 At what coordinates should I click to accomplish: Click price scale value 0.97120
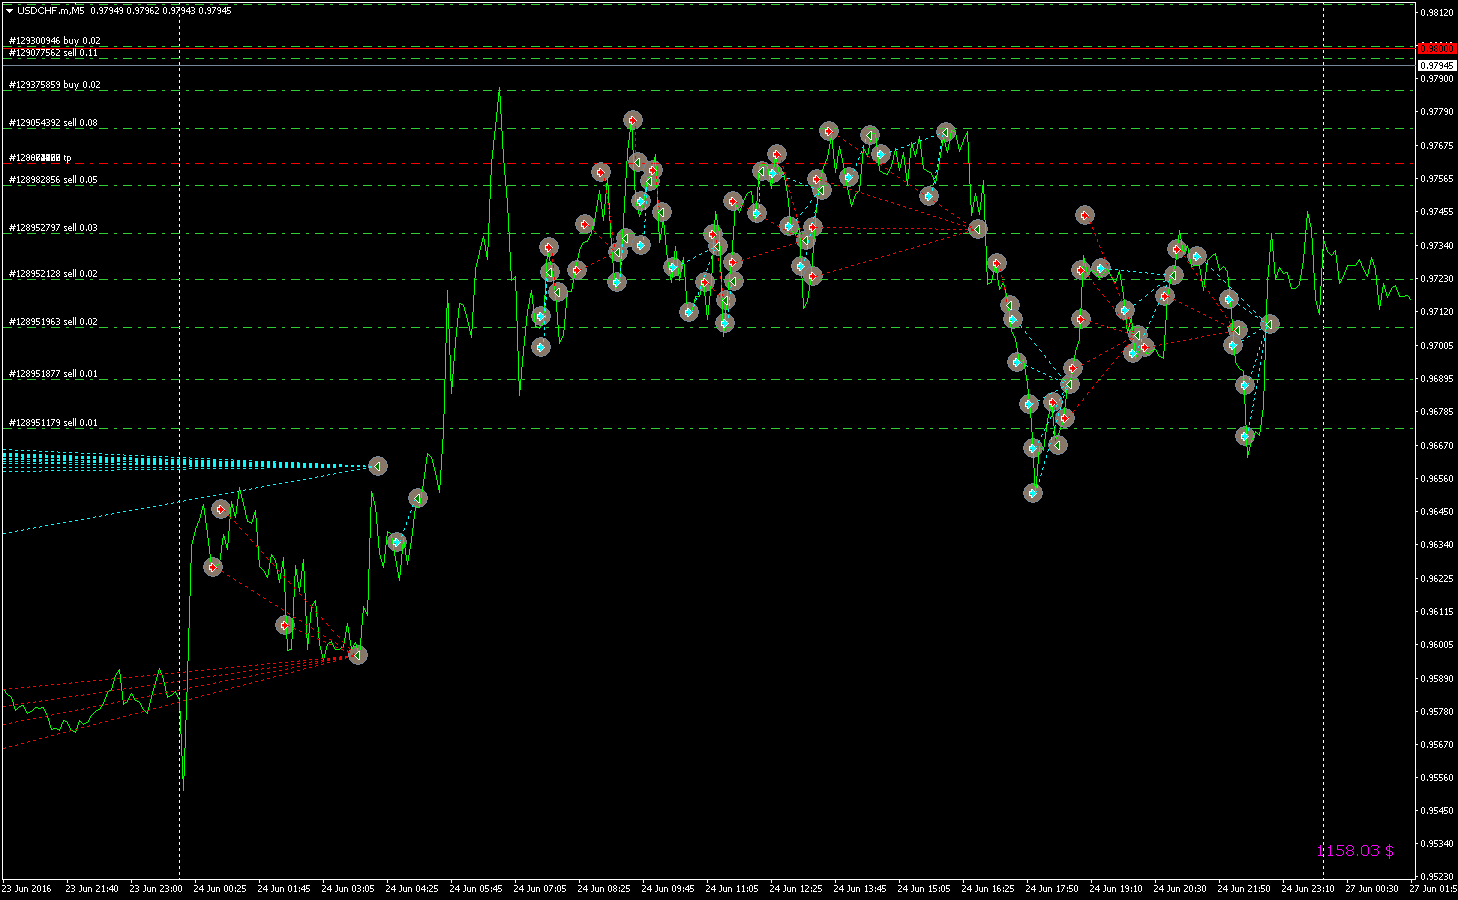click(x=1438, y=312)
